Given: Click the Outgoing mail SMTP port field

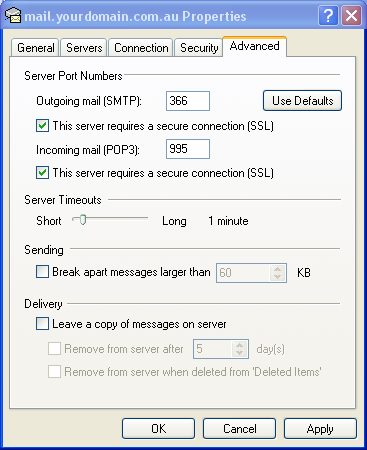Looking at the screenshot, I should tap(188, 101).
